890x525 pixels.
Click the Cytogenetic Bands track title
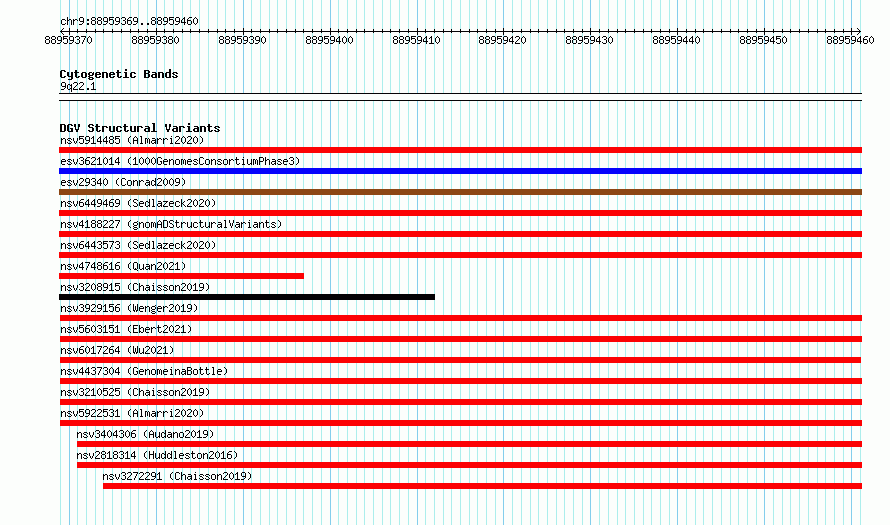tap(119, 74)
